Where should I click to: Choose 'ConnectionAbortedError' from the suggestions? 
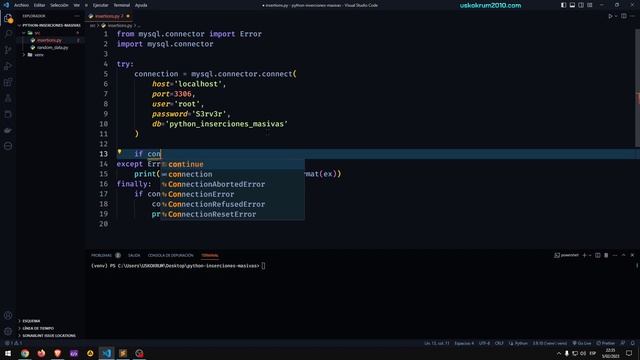[x=232, y=184]
